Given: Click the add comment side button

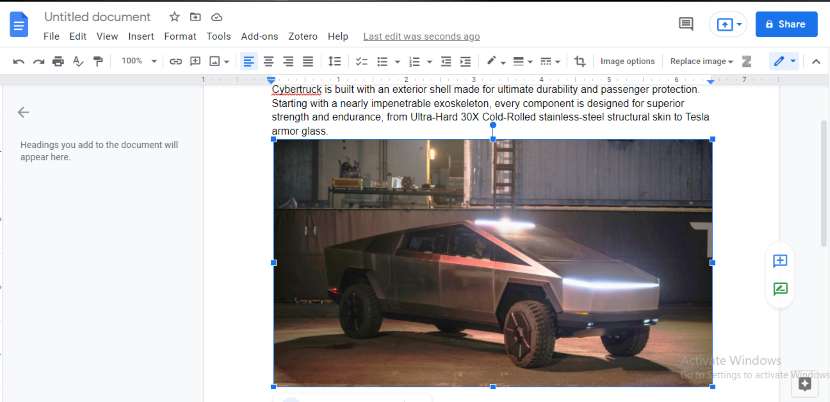Looking at the screenshot, I should pyautogui.click(x=780, y=261).
